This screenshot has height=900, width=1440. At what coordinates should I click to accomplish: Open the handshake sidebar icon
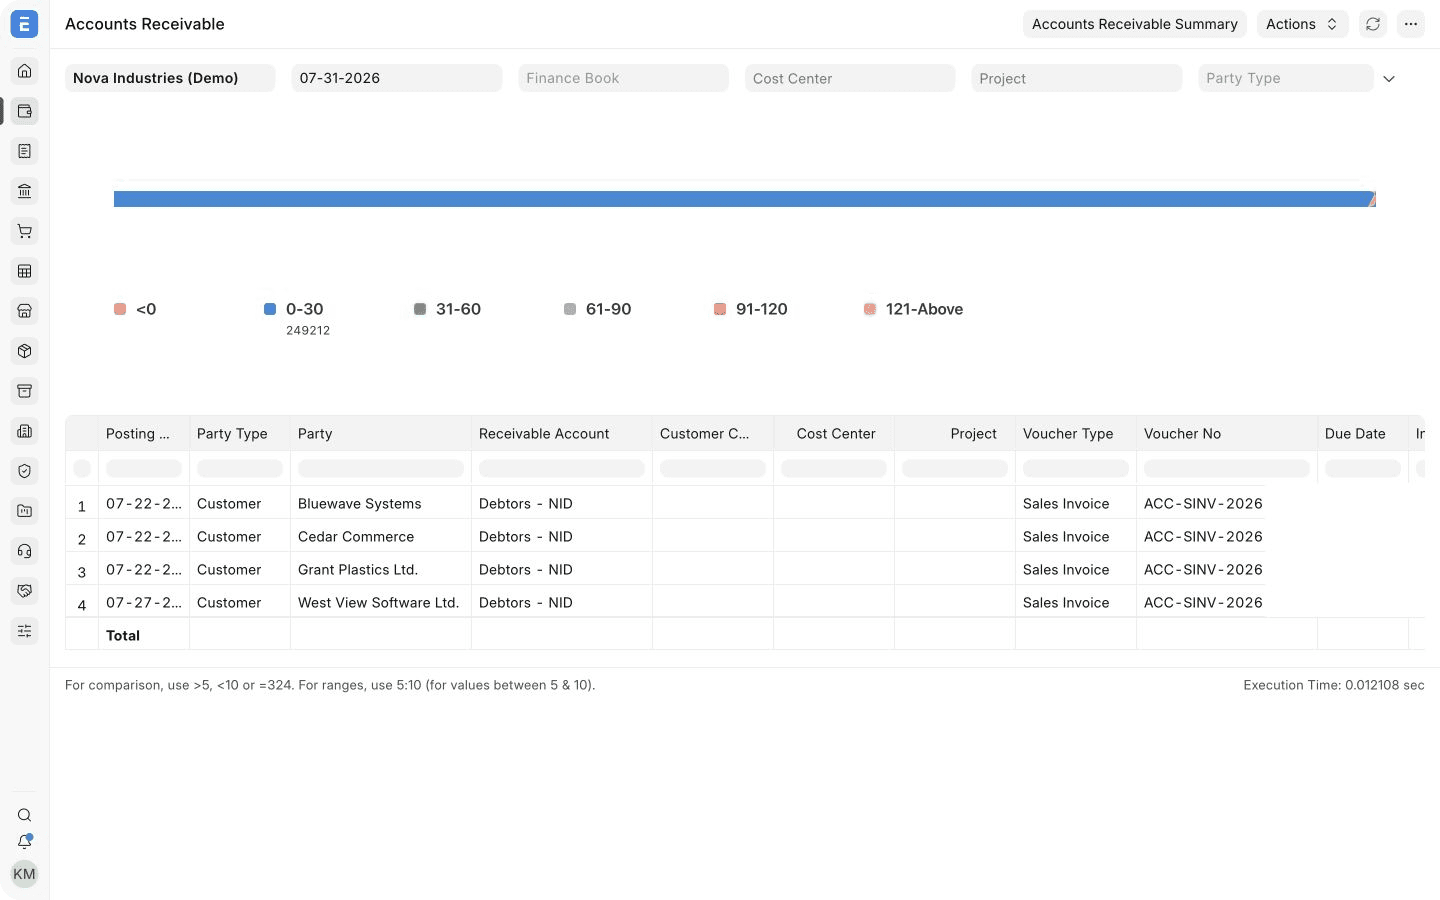click(24, 591)
